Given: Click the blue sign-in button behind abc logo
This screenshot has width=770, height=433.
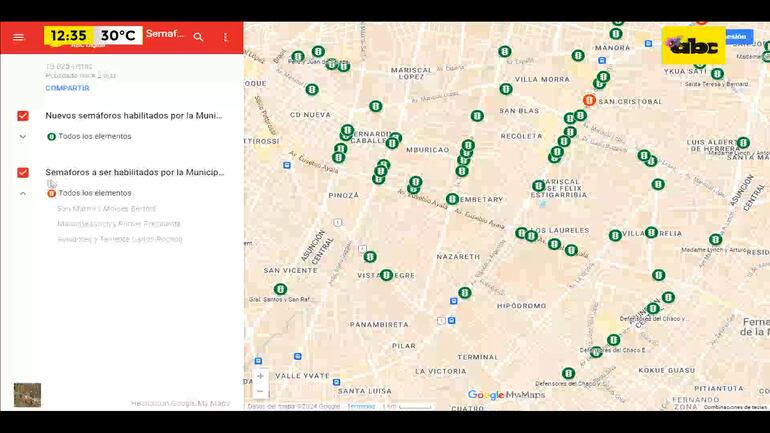Looking at the screenshot, I should point(738,37).
